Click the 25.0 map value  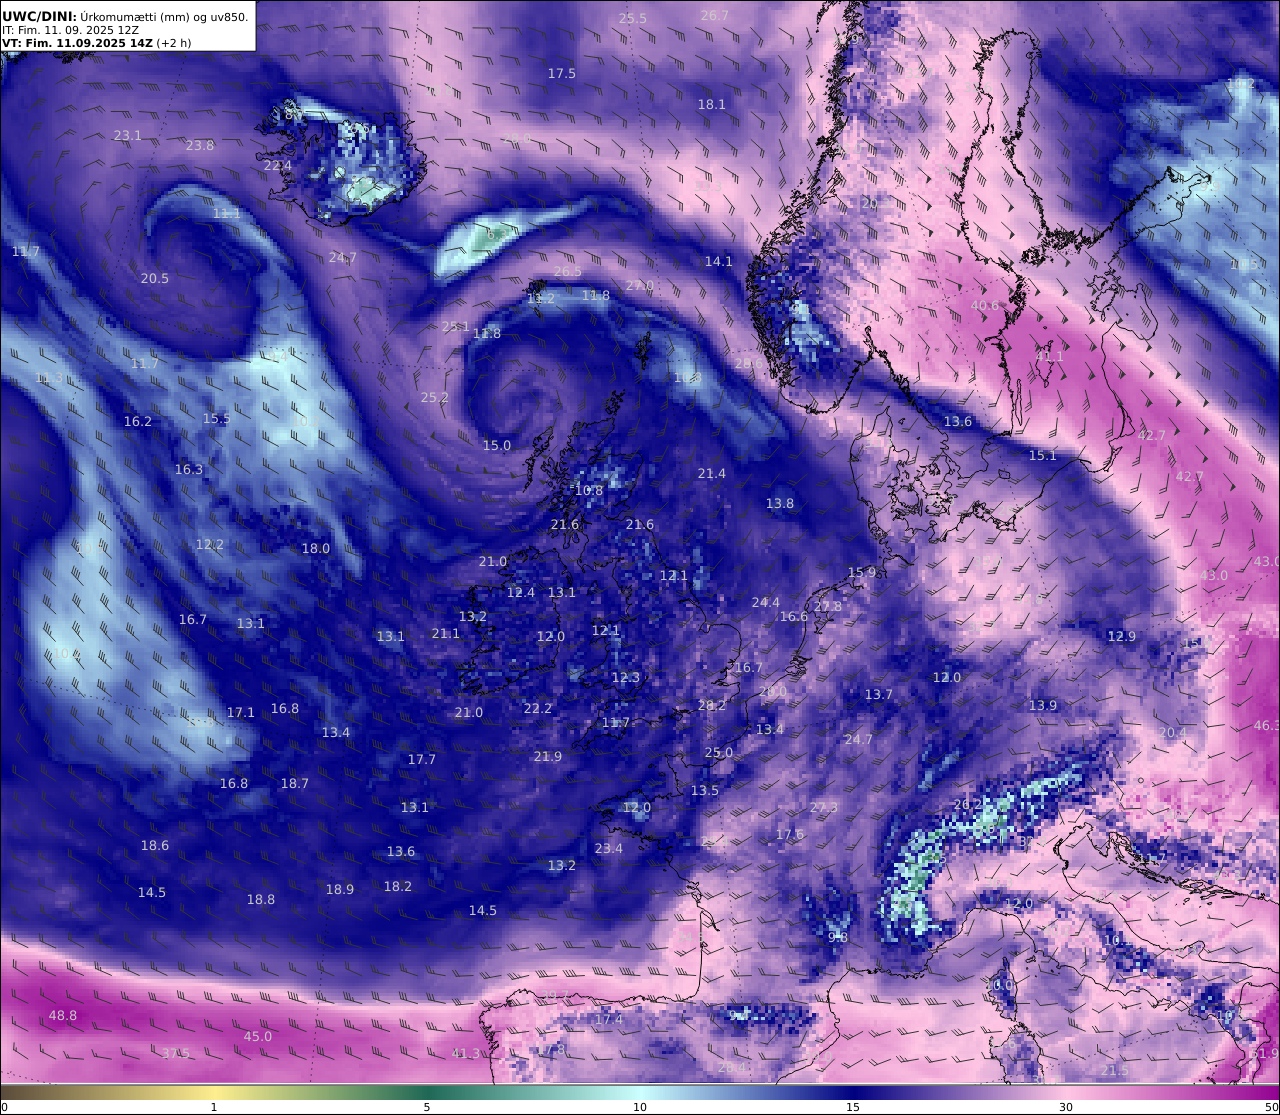click(719, 753)
